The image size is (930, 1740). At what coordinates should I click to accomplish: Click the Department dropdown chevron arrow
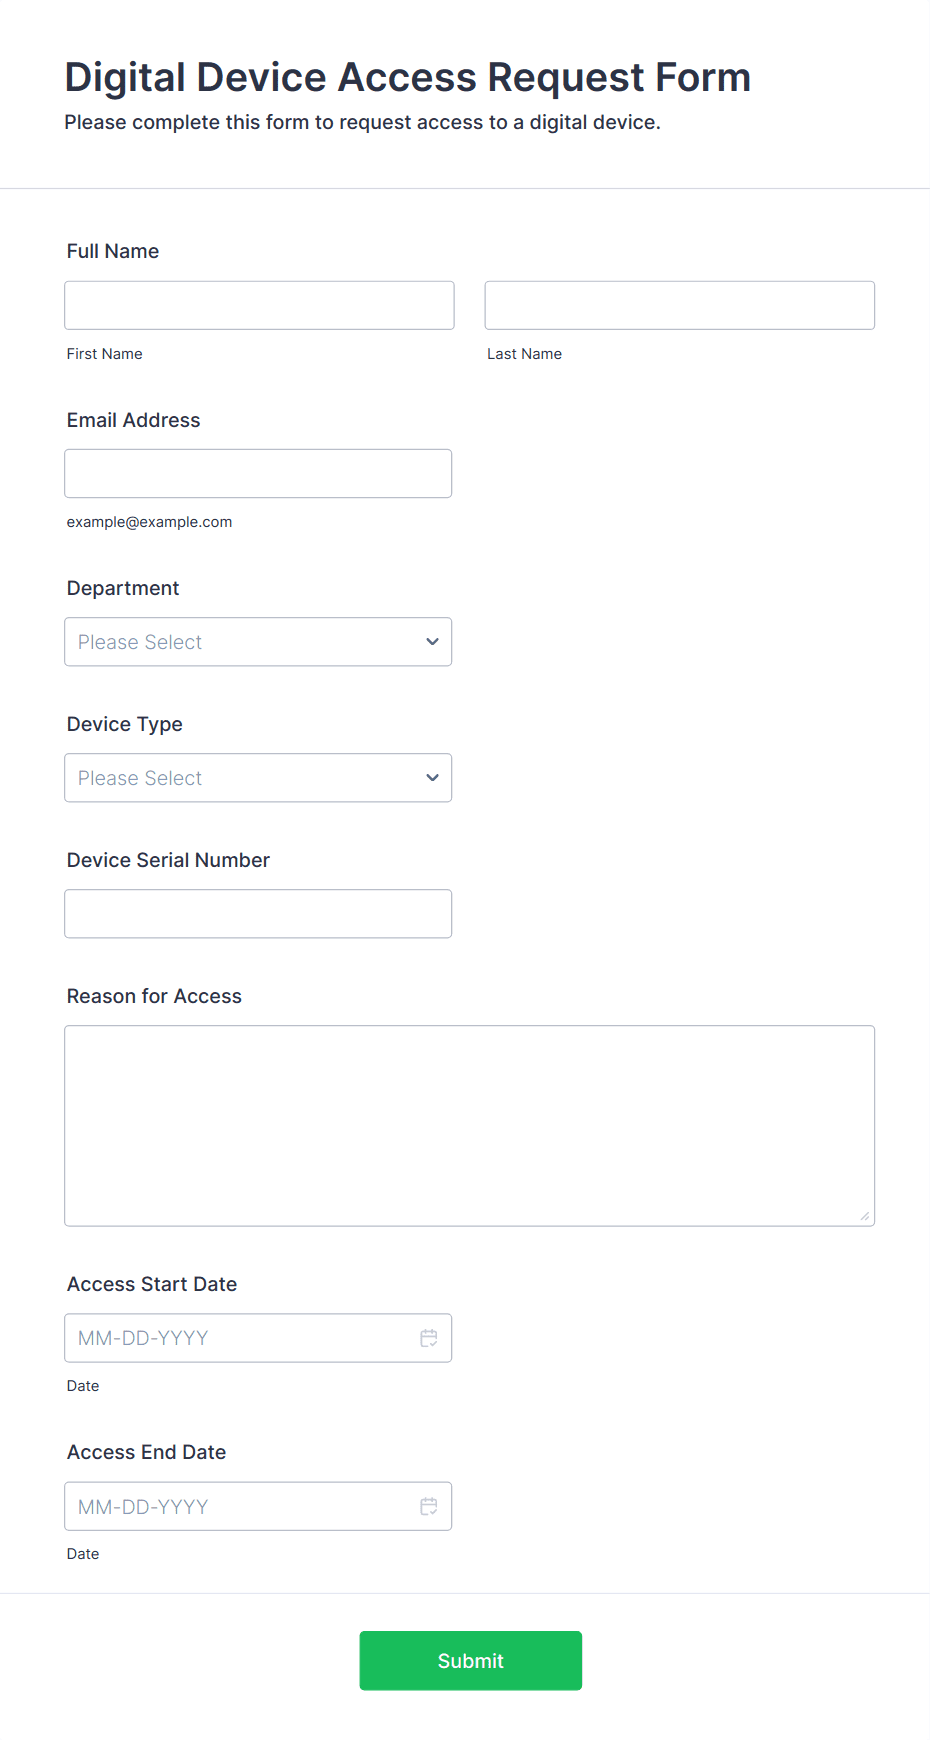coord(432,642)
